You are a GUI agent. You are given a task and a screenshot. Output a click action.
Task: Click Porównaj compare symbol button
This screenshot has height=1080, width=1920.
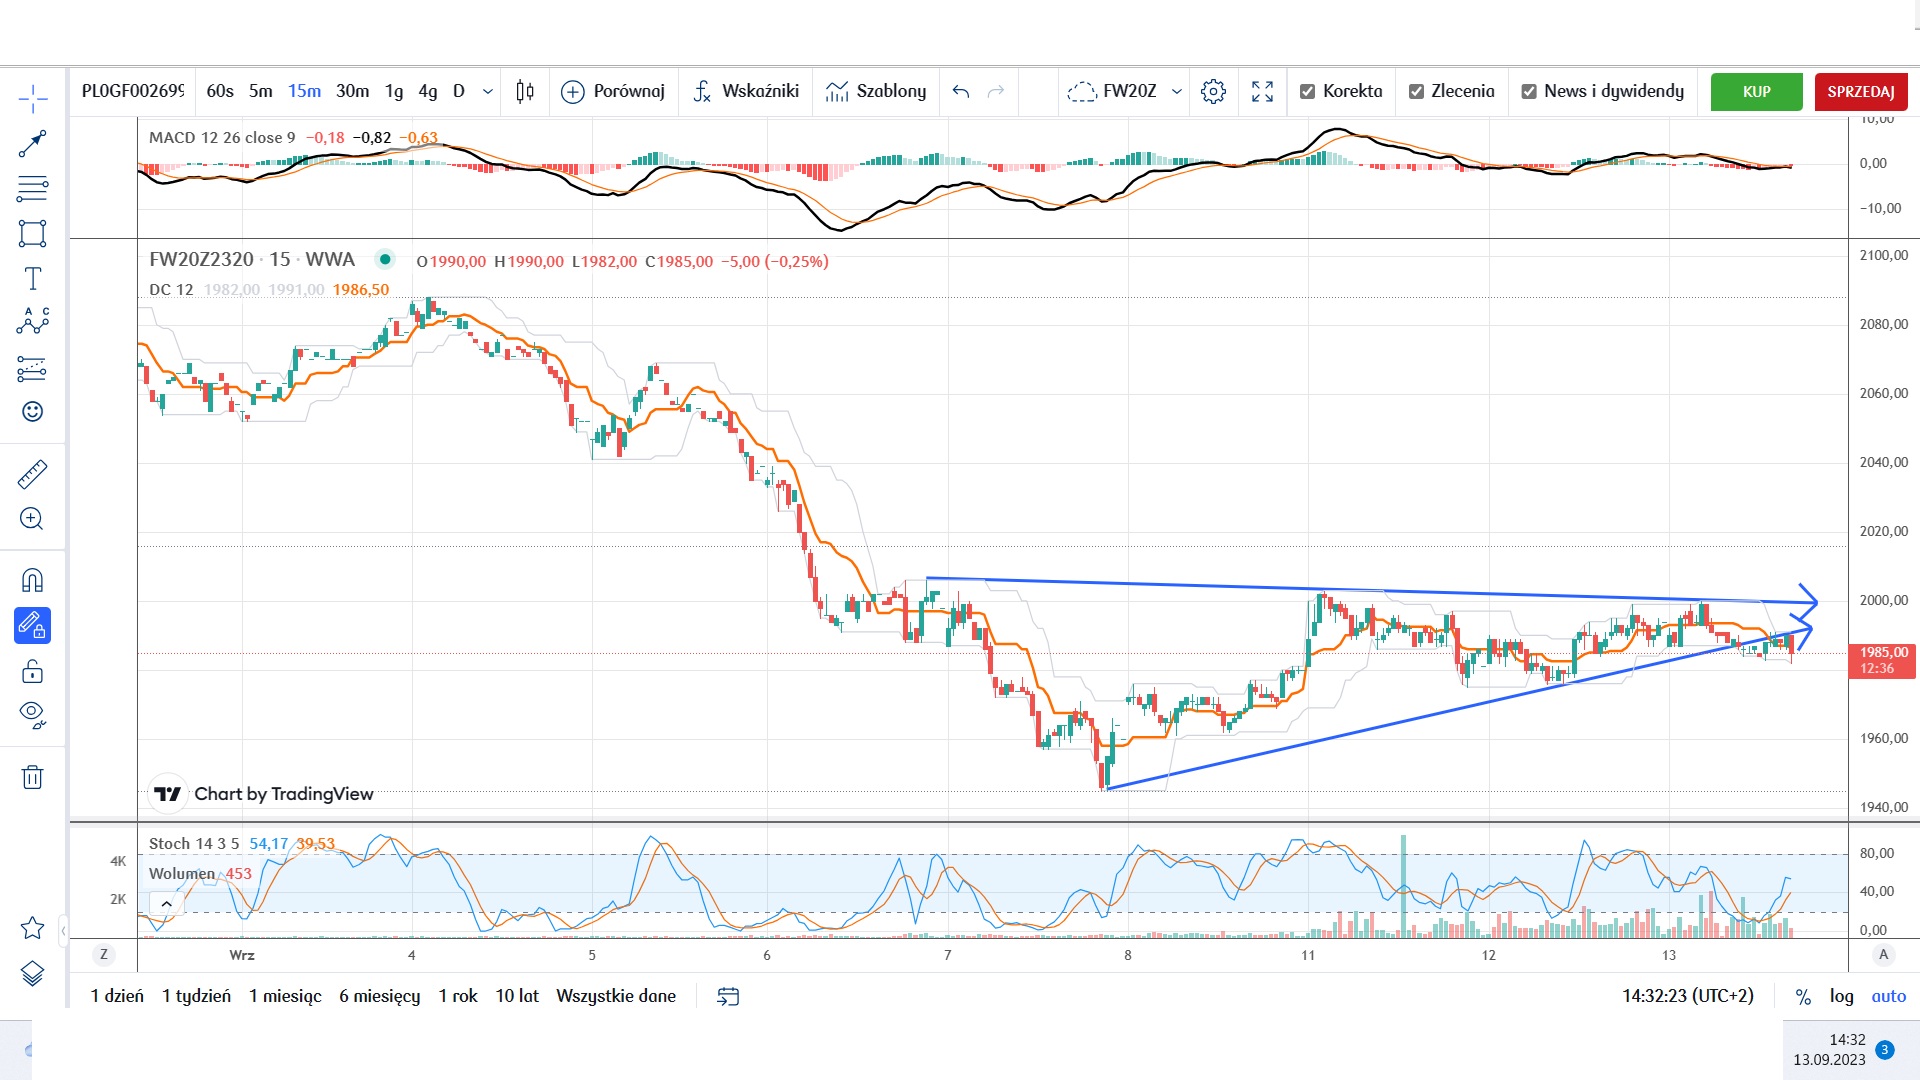click(x=613, y=91)
